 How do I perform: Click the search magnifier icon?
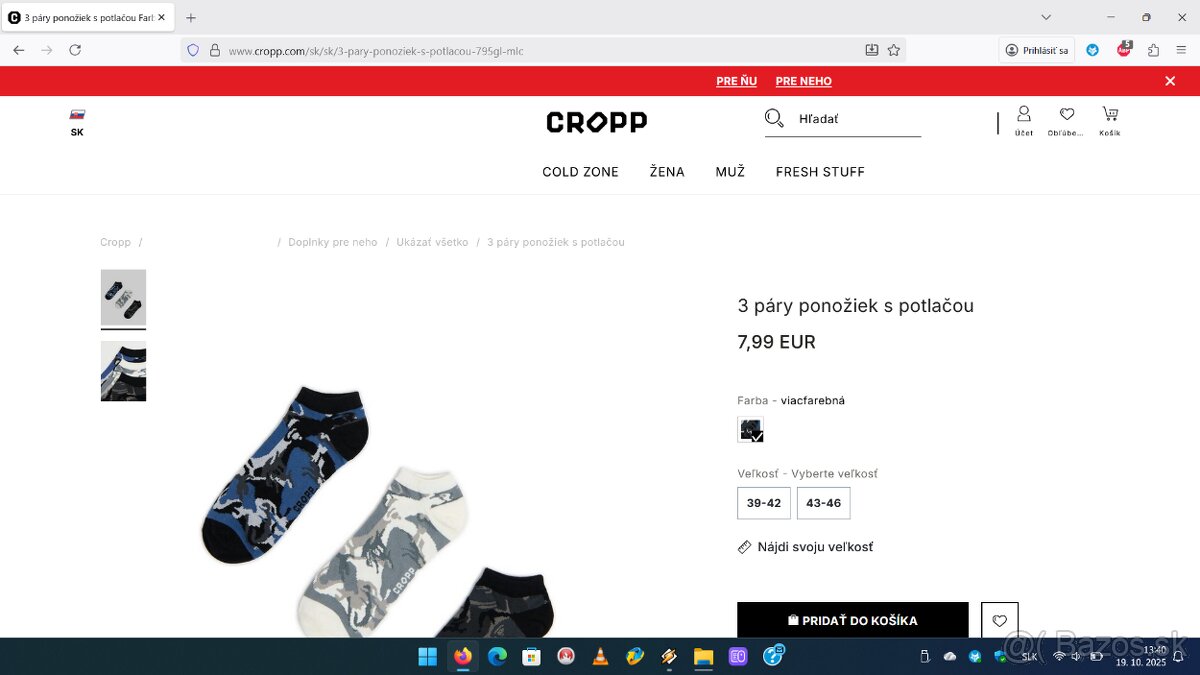[774, 118]
